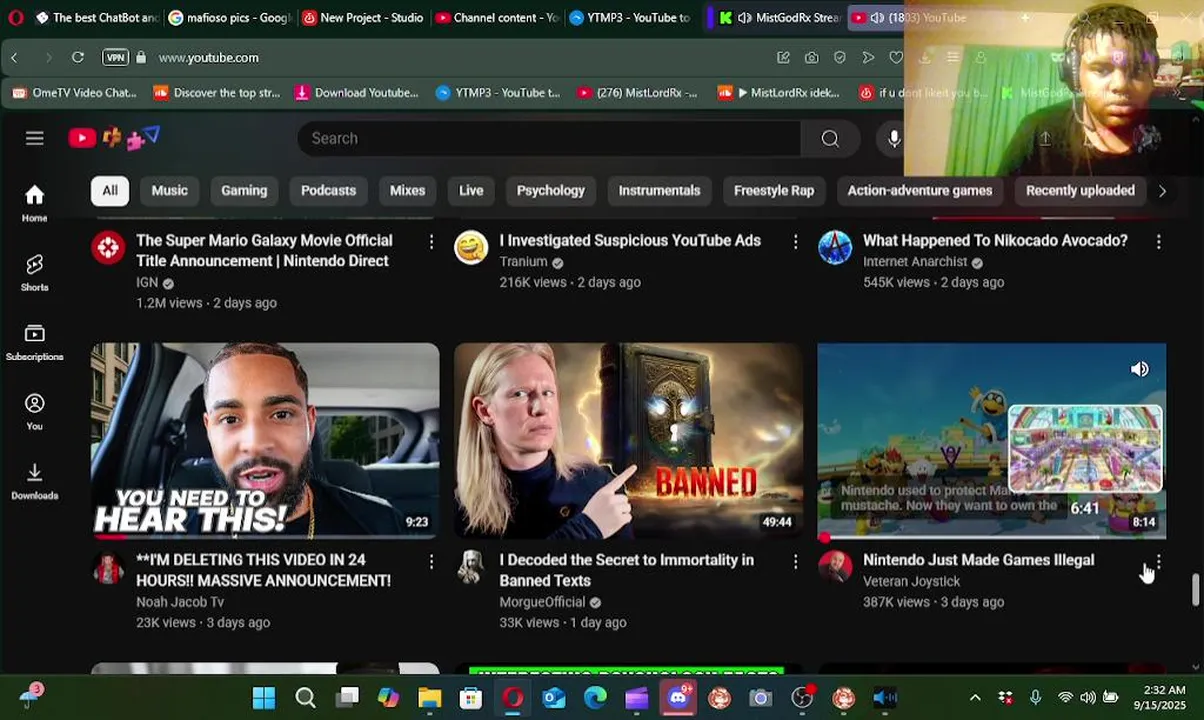Open the Noah Jacob Tv channel avatar
Viewport: 1204px width, 720px height.
(108, 567)
